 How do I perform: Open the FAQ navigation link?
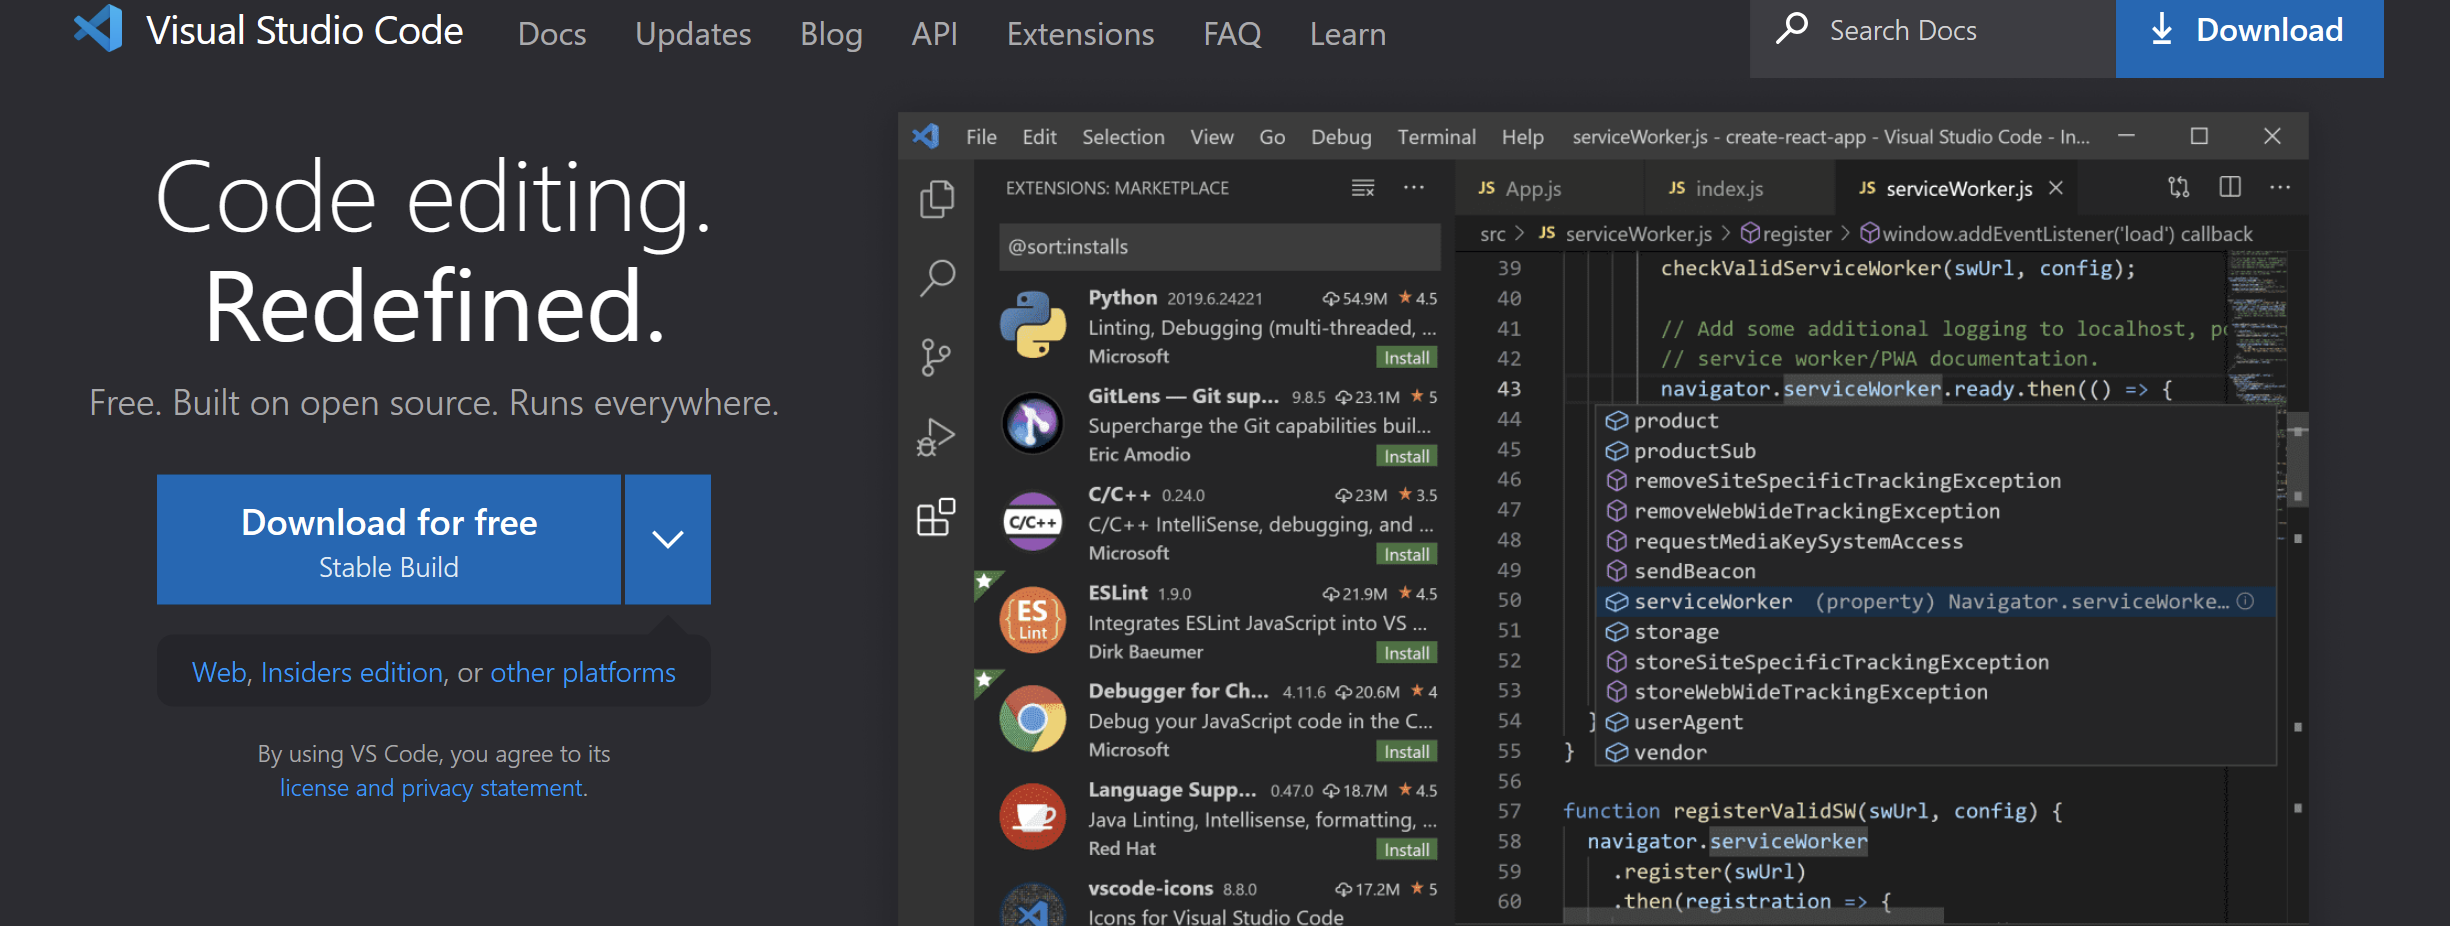pos(1232,34)
